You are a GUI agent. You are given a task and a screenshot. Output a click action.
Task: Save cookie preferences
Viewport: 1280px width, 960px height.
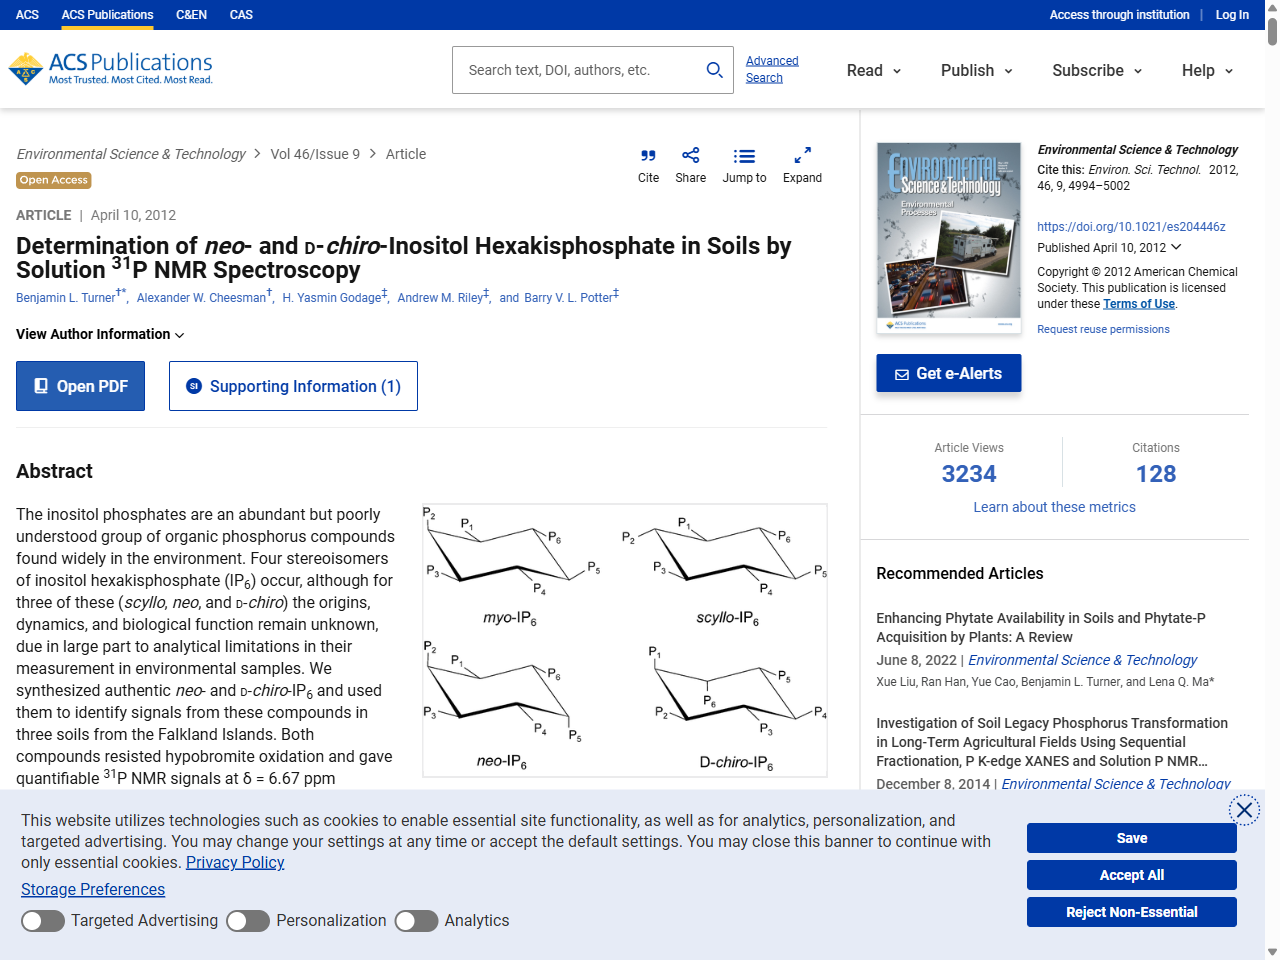point(1131,838)
